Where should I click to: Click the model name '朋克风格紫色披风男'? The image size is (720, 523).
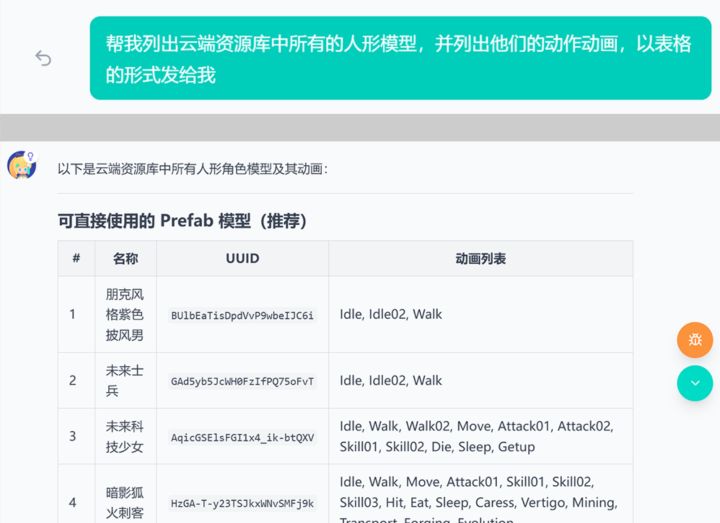pos(124,315)
